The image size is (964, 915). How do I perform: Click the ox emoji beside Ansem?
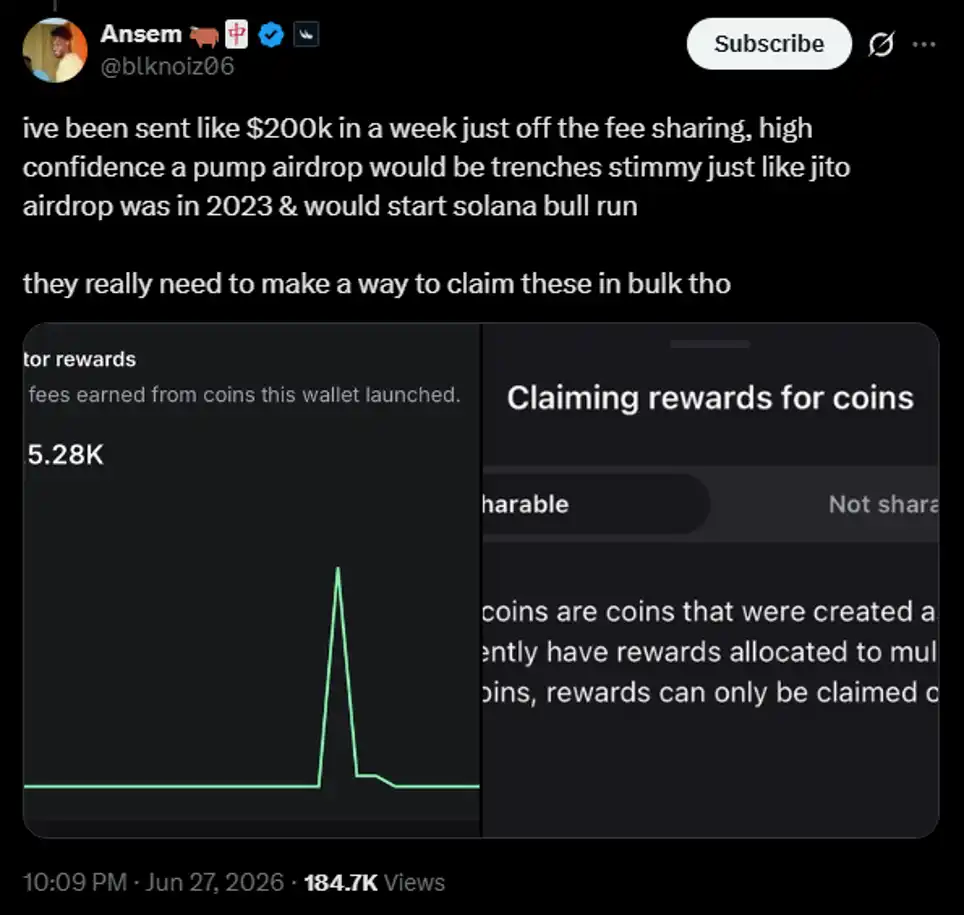204,36
